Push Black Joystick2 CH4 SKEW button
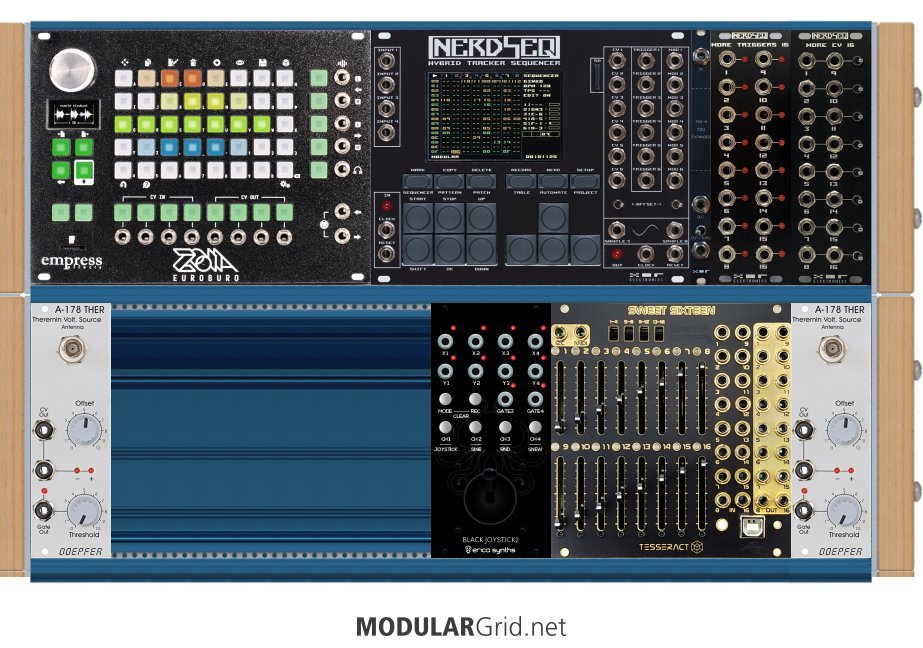 (535, 427)
